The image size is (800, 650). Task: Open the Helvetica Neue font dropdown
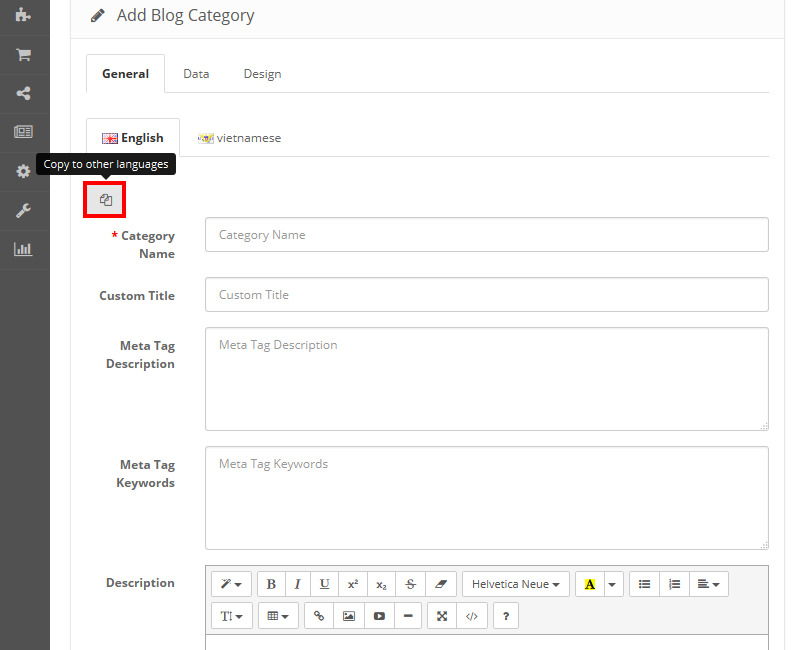[515, 584]
